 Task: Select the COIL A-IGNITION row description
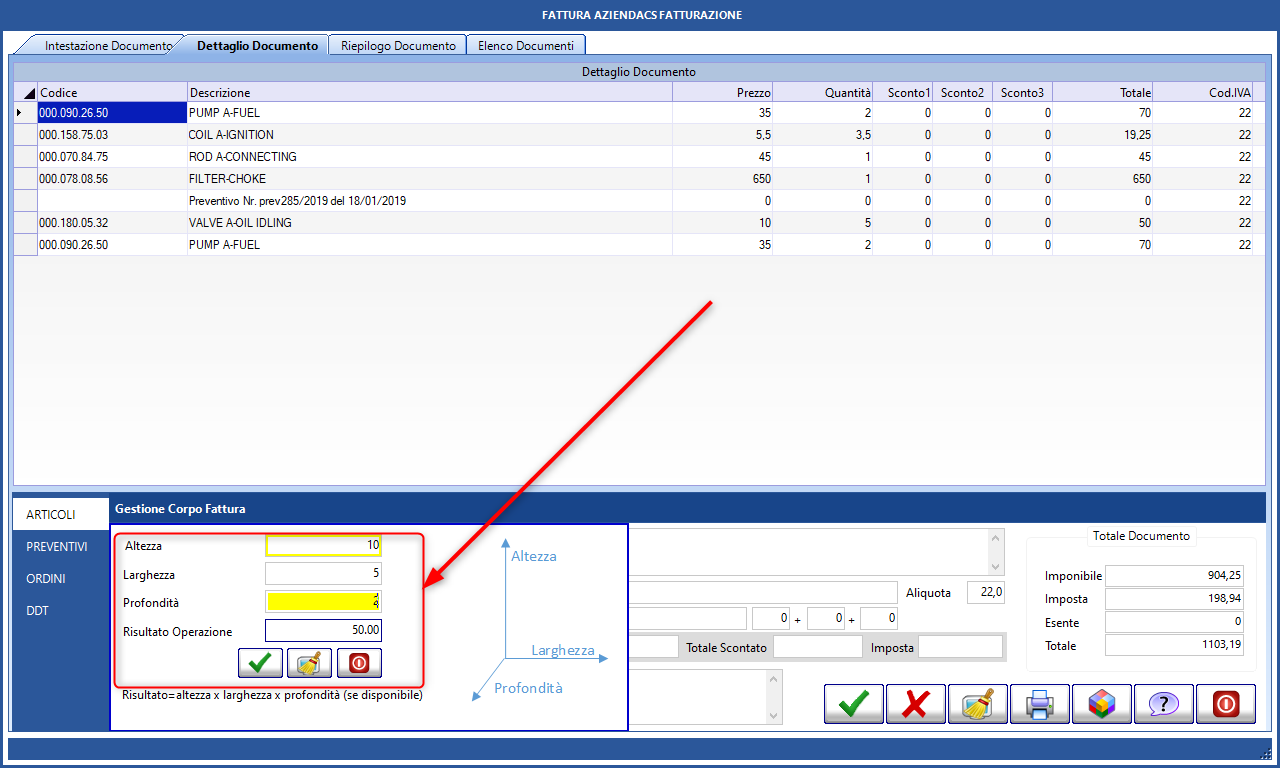(430, 135)
